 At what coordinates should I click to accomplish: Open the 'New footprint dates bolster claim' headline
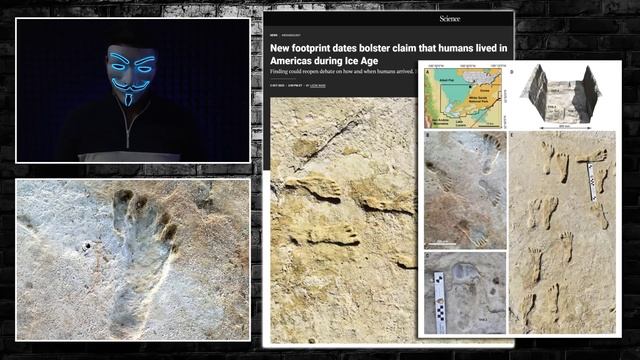click(x=389, y=54)
